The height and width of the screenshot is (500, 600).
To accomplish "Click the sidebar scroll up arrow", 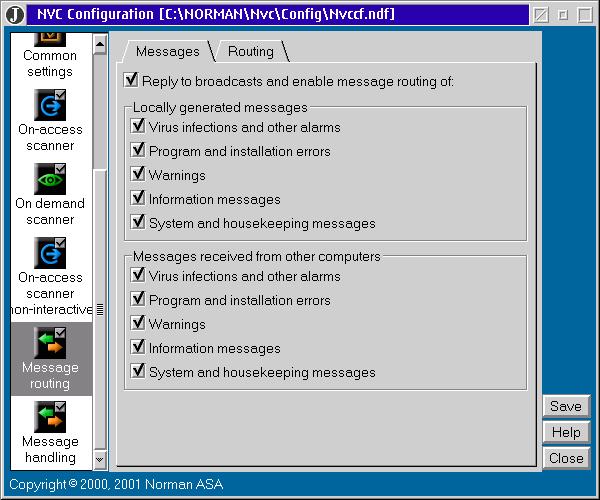I will [100, 44].
